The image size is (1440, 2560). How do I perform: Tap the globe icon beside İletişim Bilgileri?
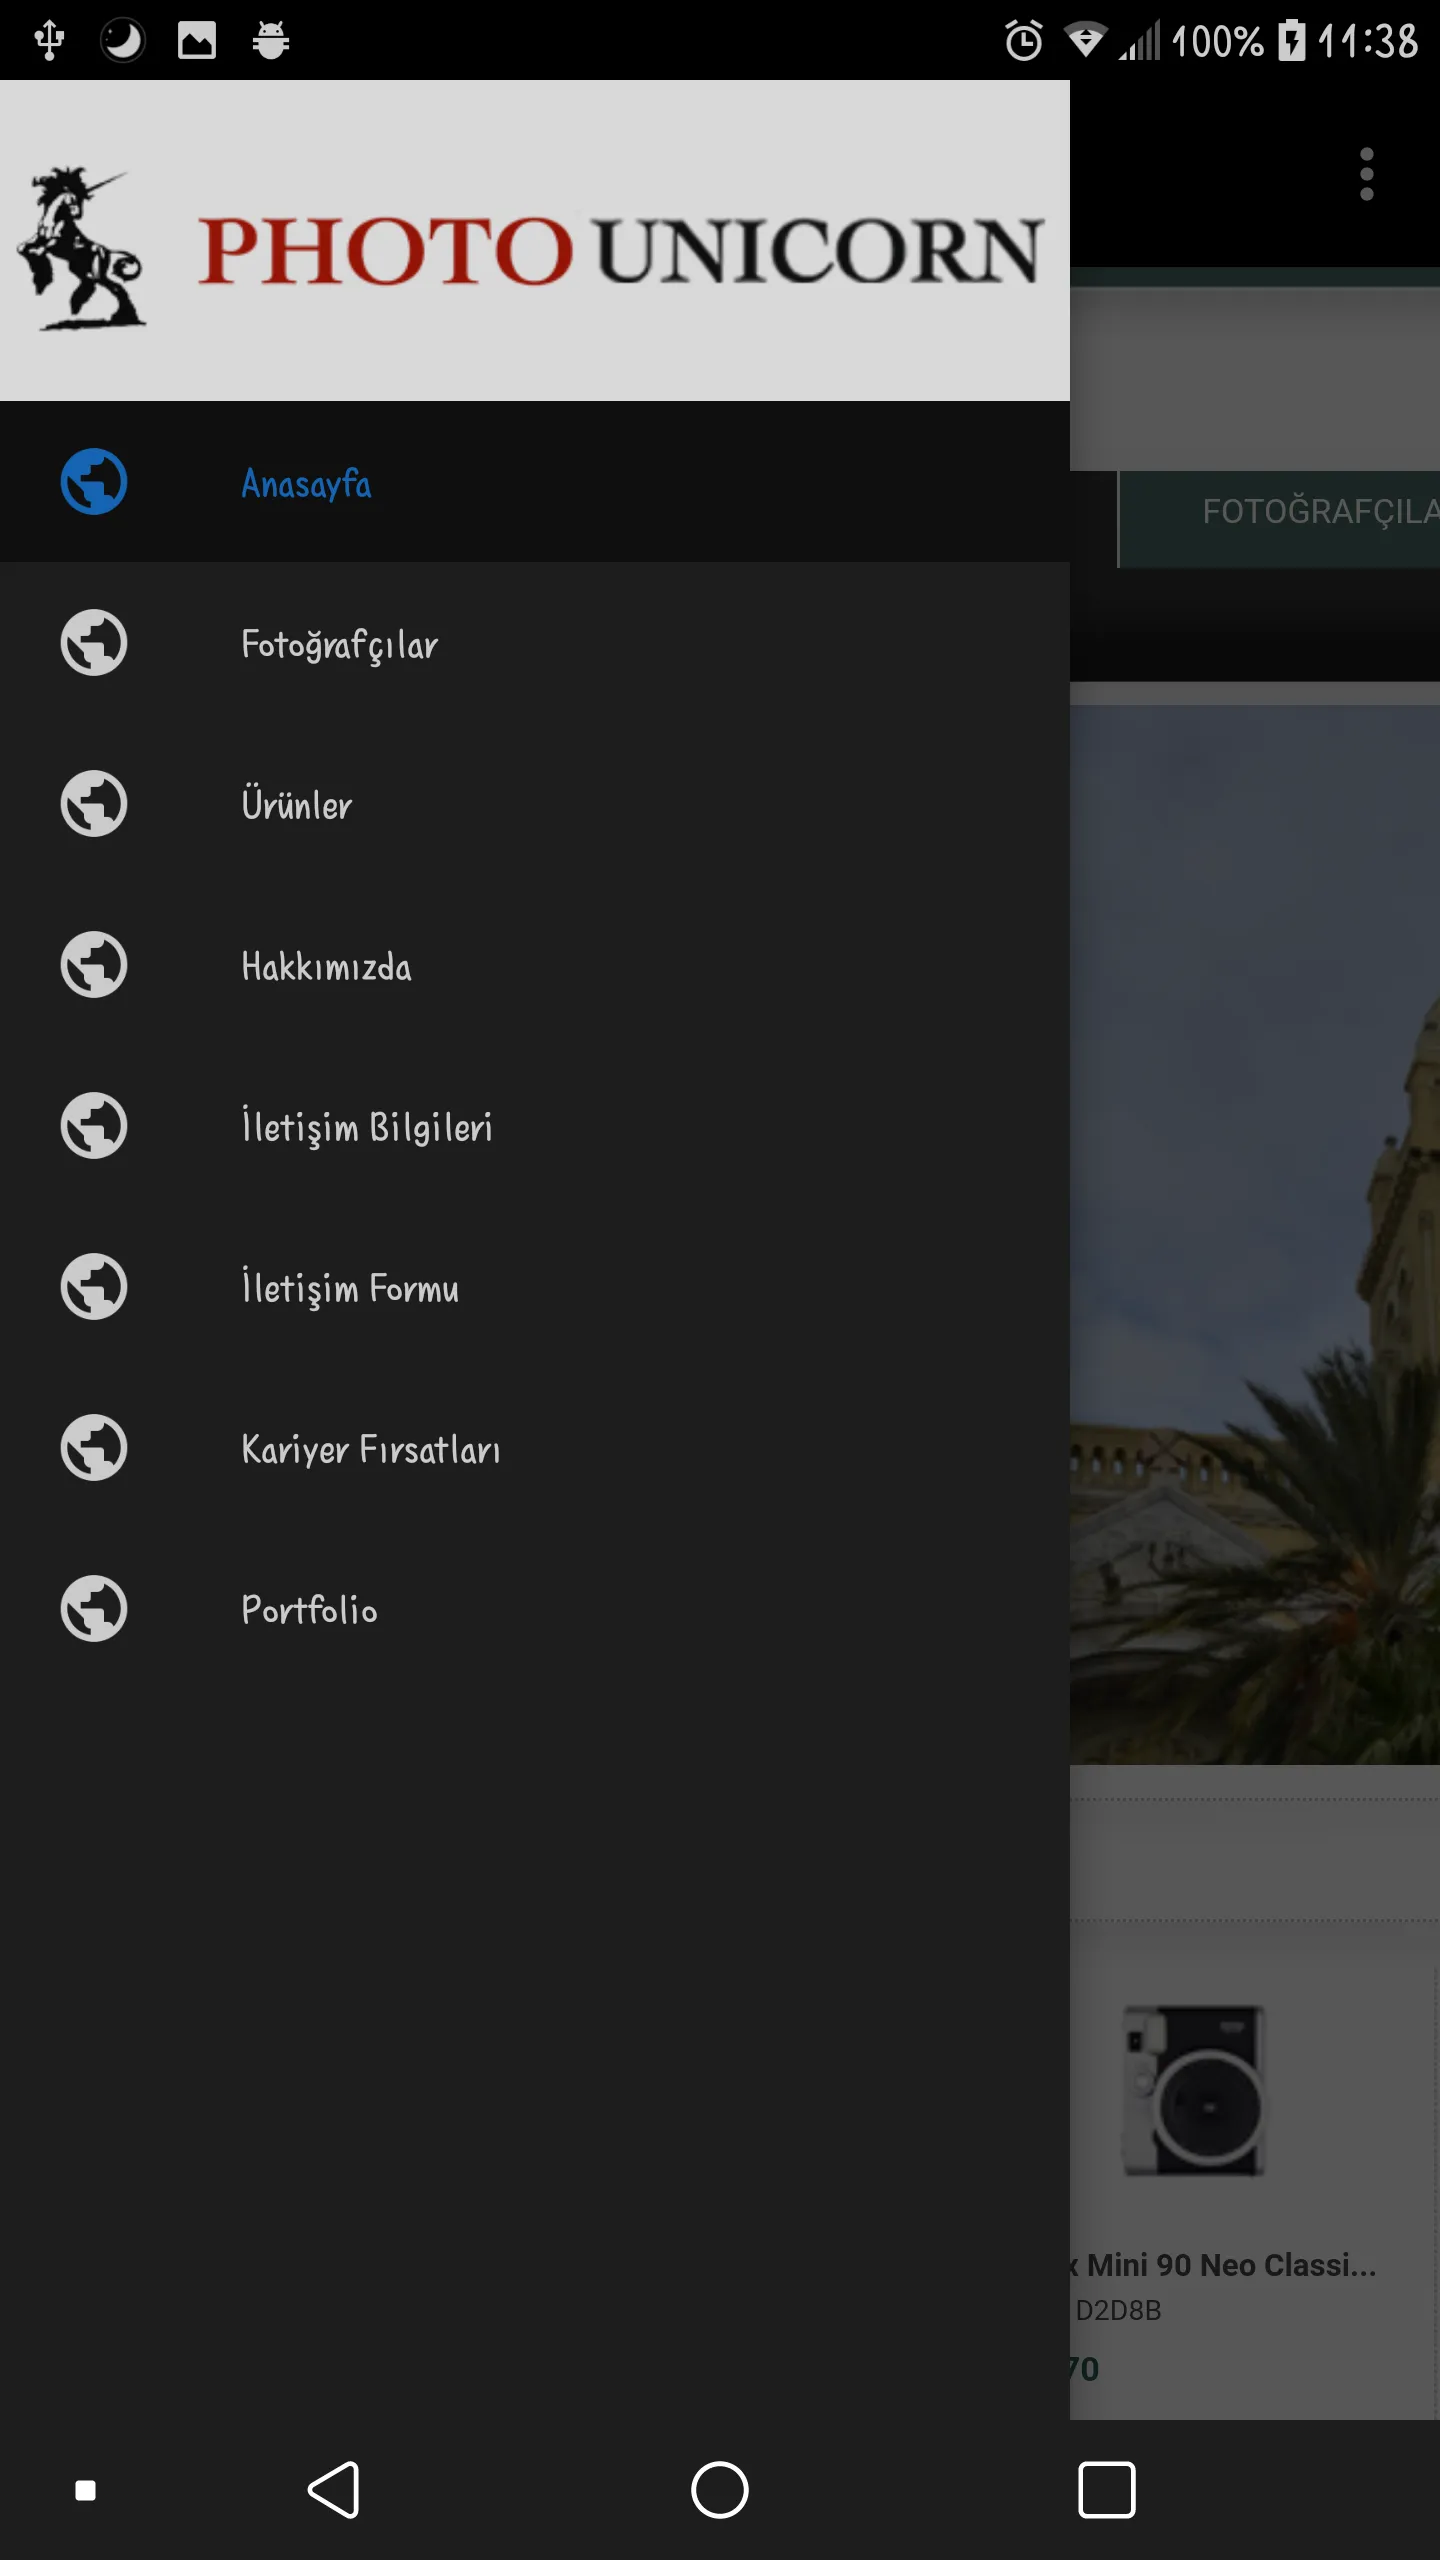click(94, 1126)
